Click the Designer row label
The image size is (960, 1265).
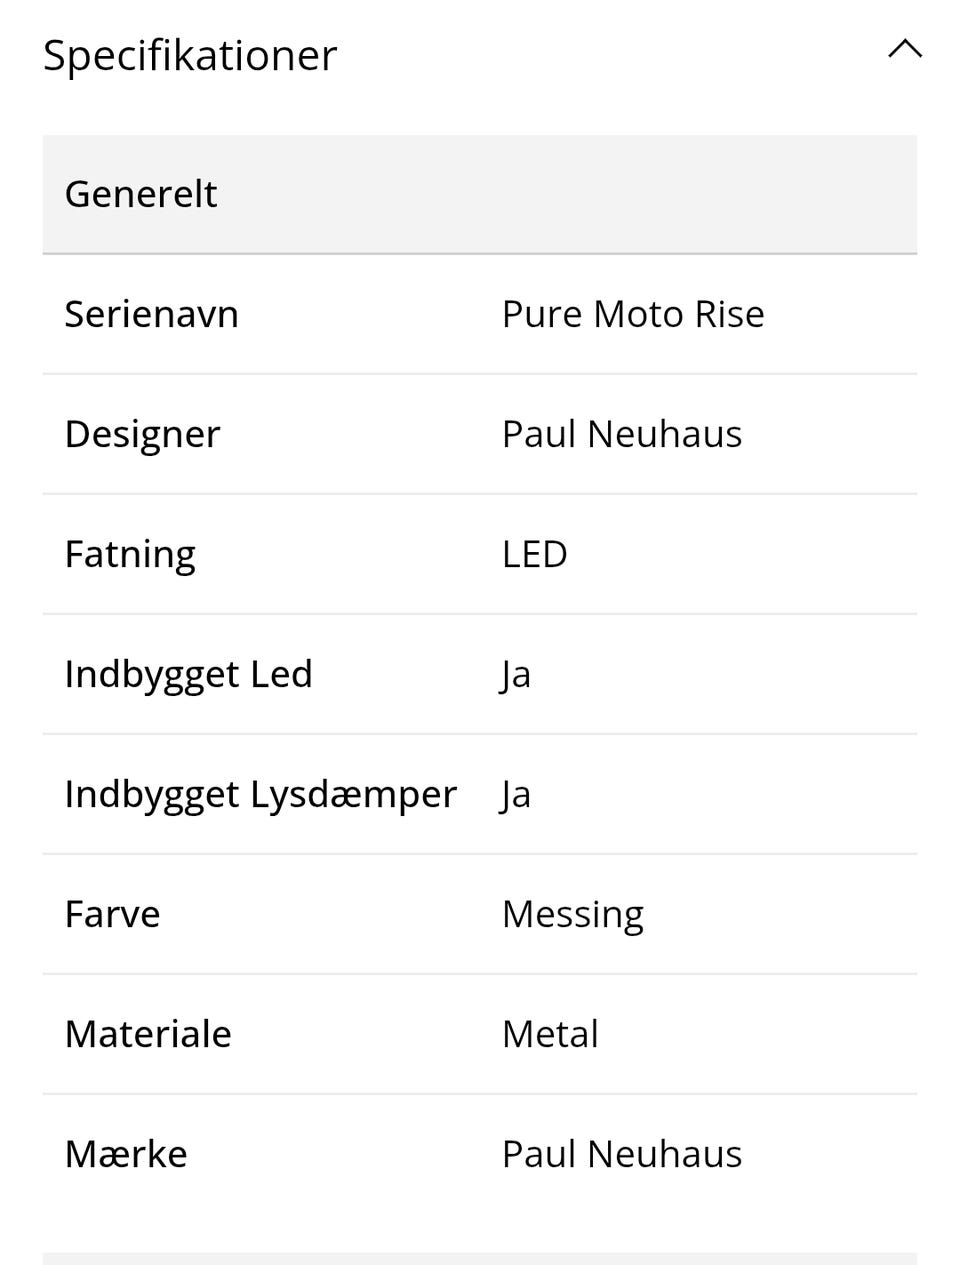[x=142, y=434]
